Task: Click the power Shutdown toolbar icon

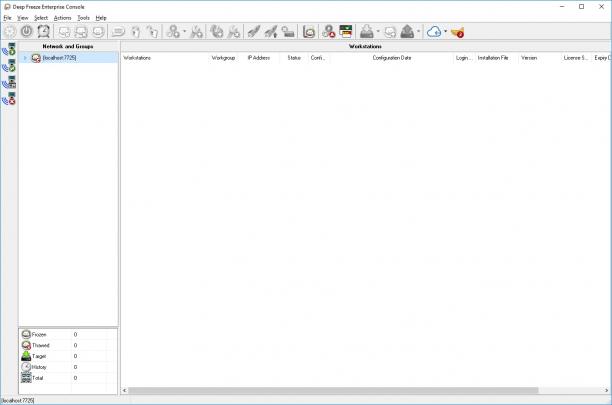Action: click(x=26, y=32)
